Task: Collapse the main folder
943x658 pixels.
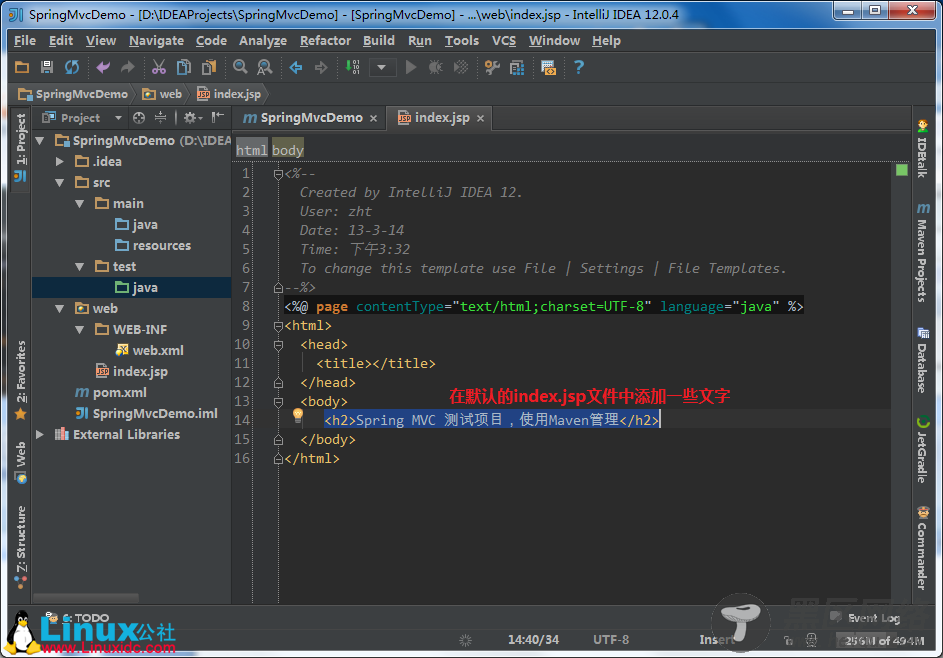Action: click(79, 204)
